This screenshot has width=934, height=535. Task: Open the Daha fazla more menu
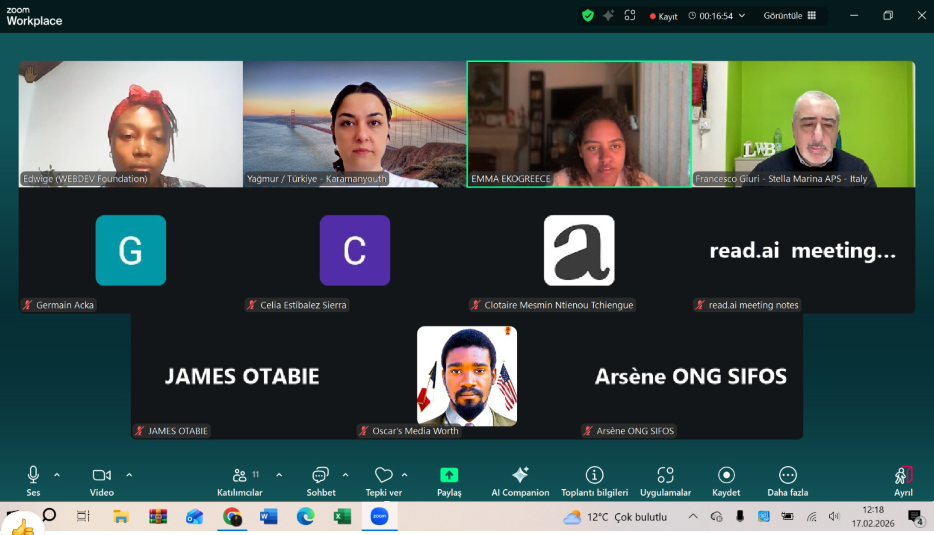click(787, 475)
